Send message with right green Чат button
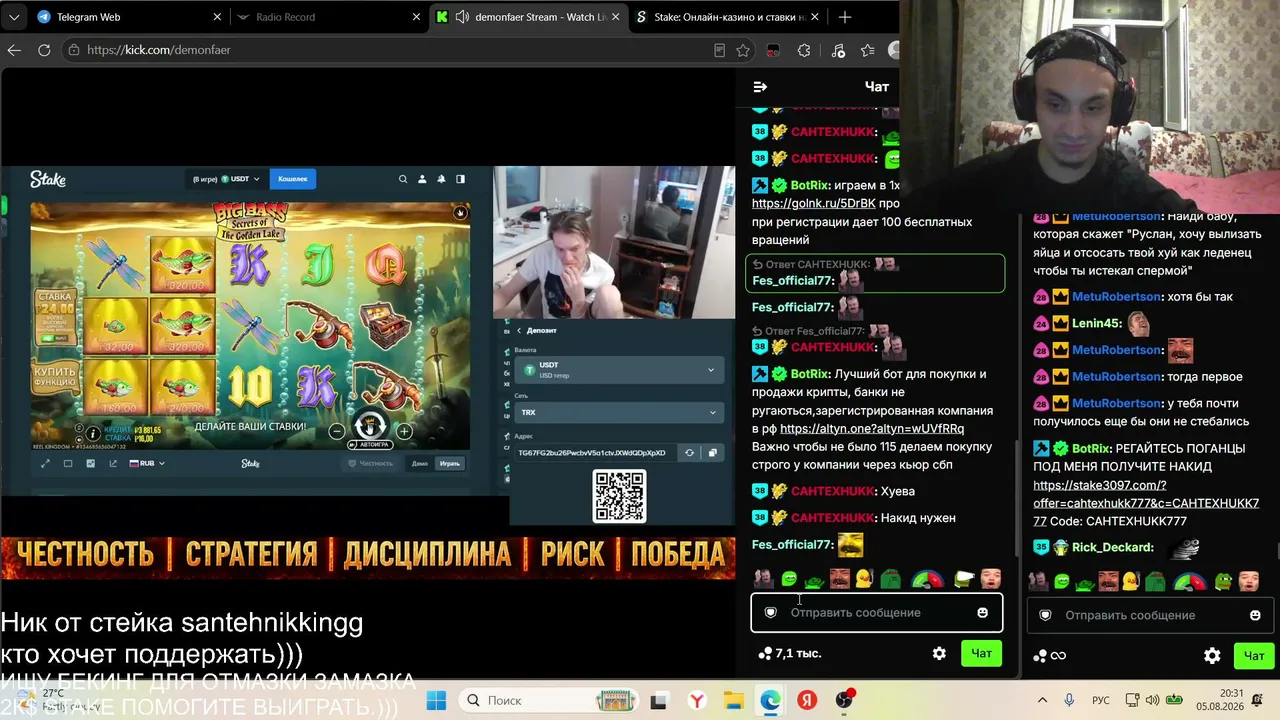 tap(1254, 656)
